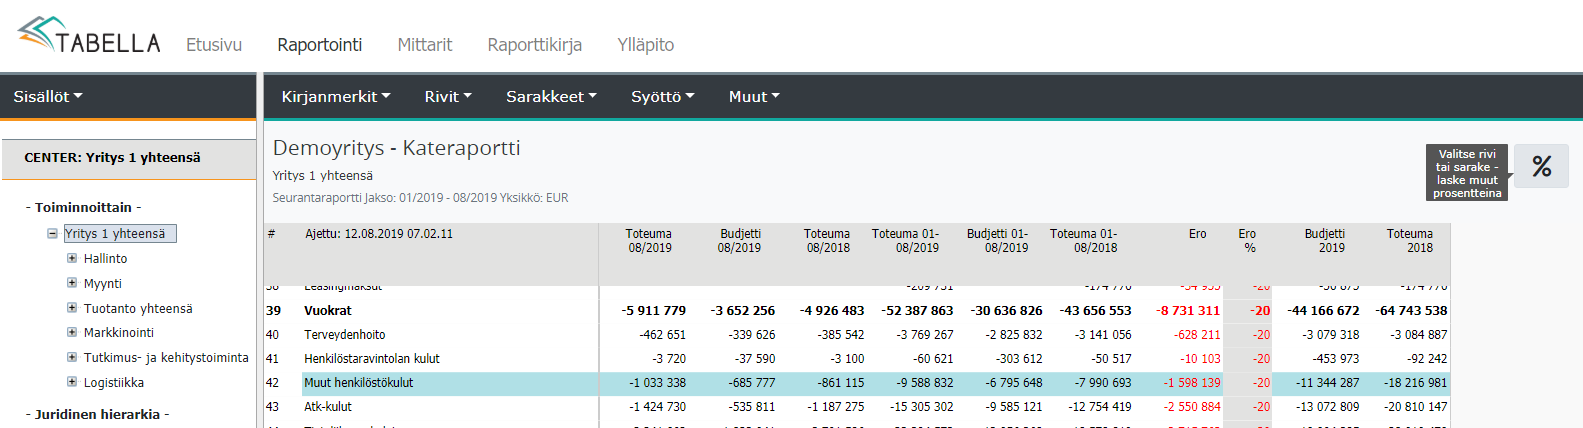Viewport: 1583px width, 428px height.
Task: Open the Sarakkeet dropdown menu
Action: click(550, 97)
